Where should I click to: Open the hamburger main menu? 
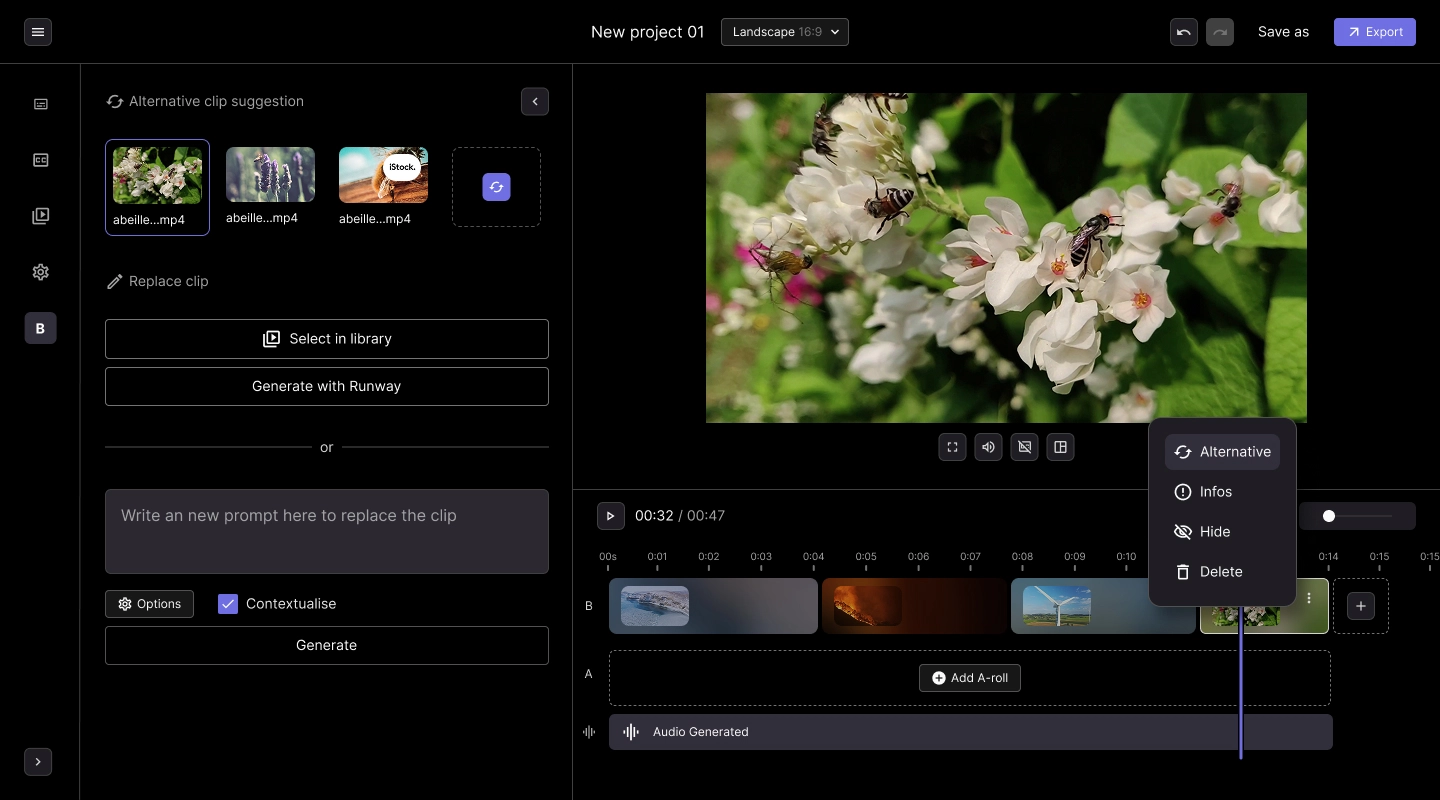coord(38,32)
